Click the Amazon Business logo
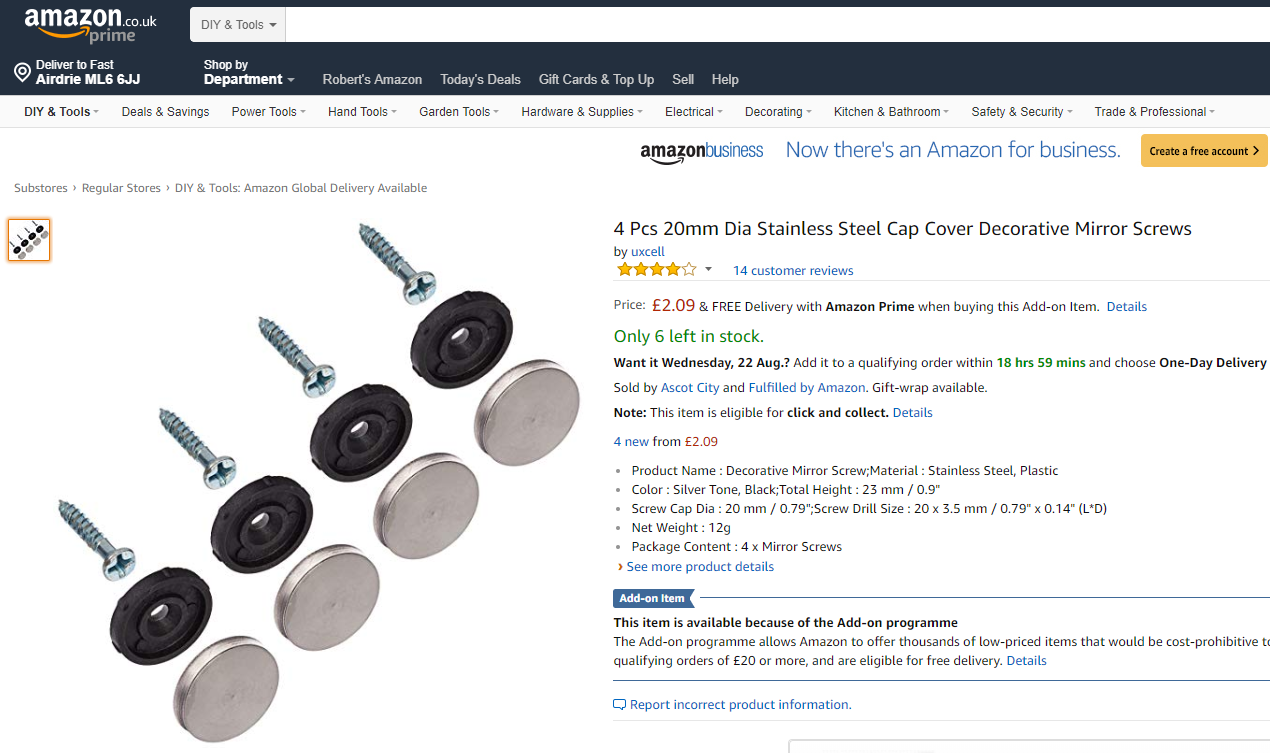The image size is (1270, 753). 701,151
